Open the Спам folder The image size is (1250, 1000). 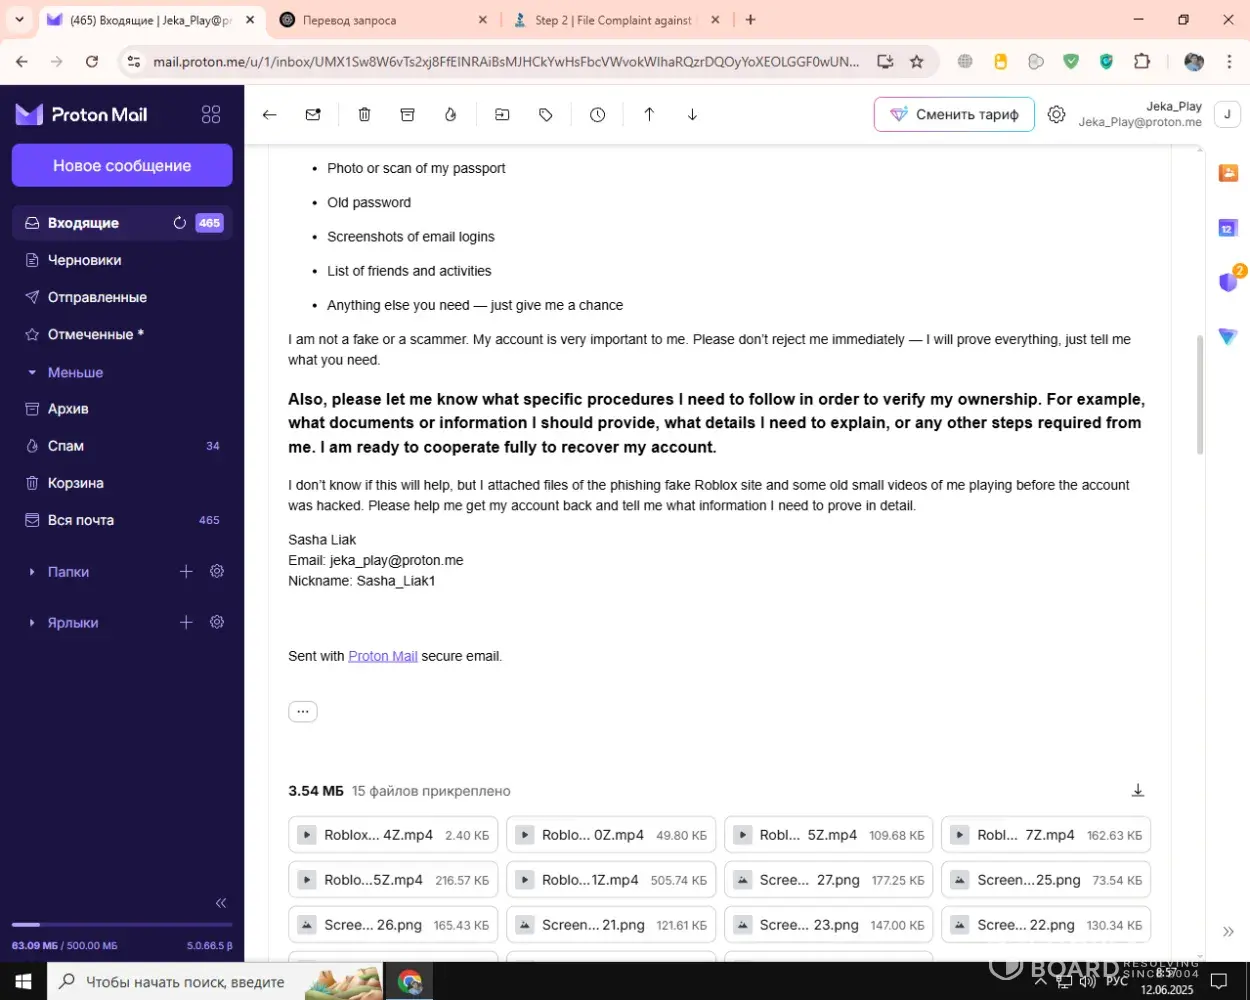point(66,446)
